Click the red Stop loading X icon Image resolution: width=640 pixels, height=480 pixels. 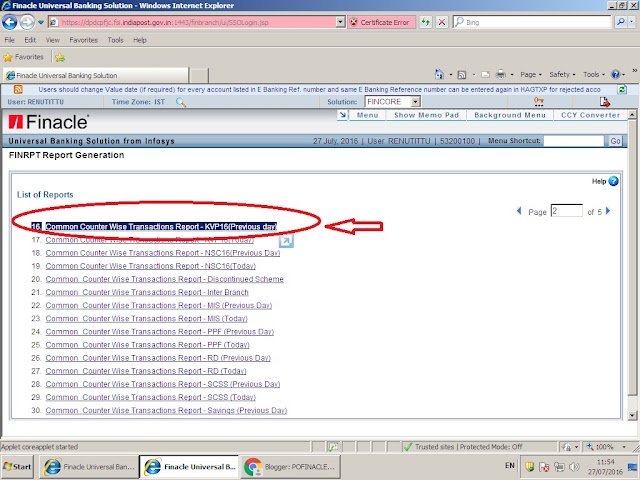(442, 22)
